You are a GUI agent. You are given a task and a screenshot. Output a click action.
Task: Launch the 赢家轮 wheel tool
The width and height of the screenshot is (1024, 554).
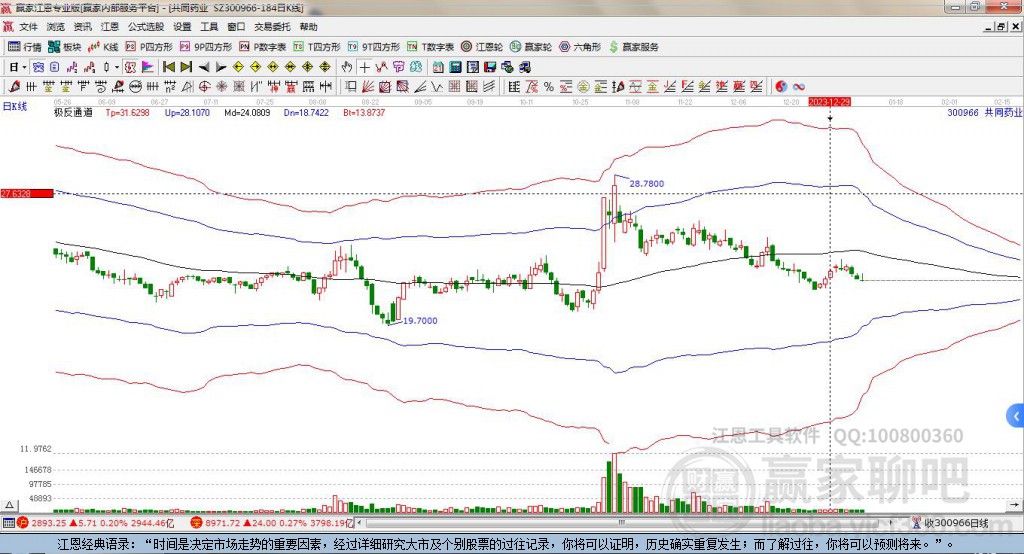pyautogui.click(x=530, y=47)
